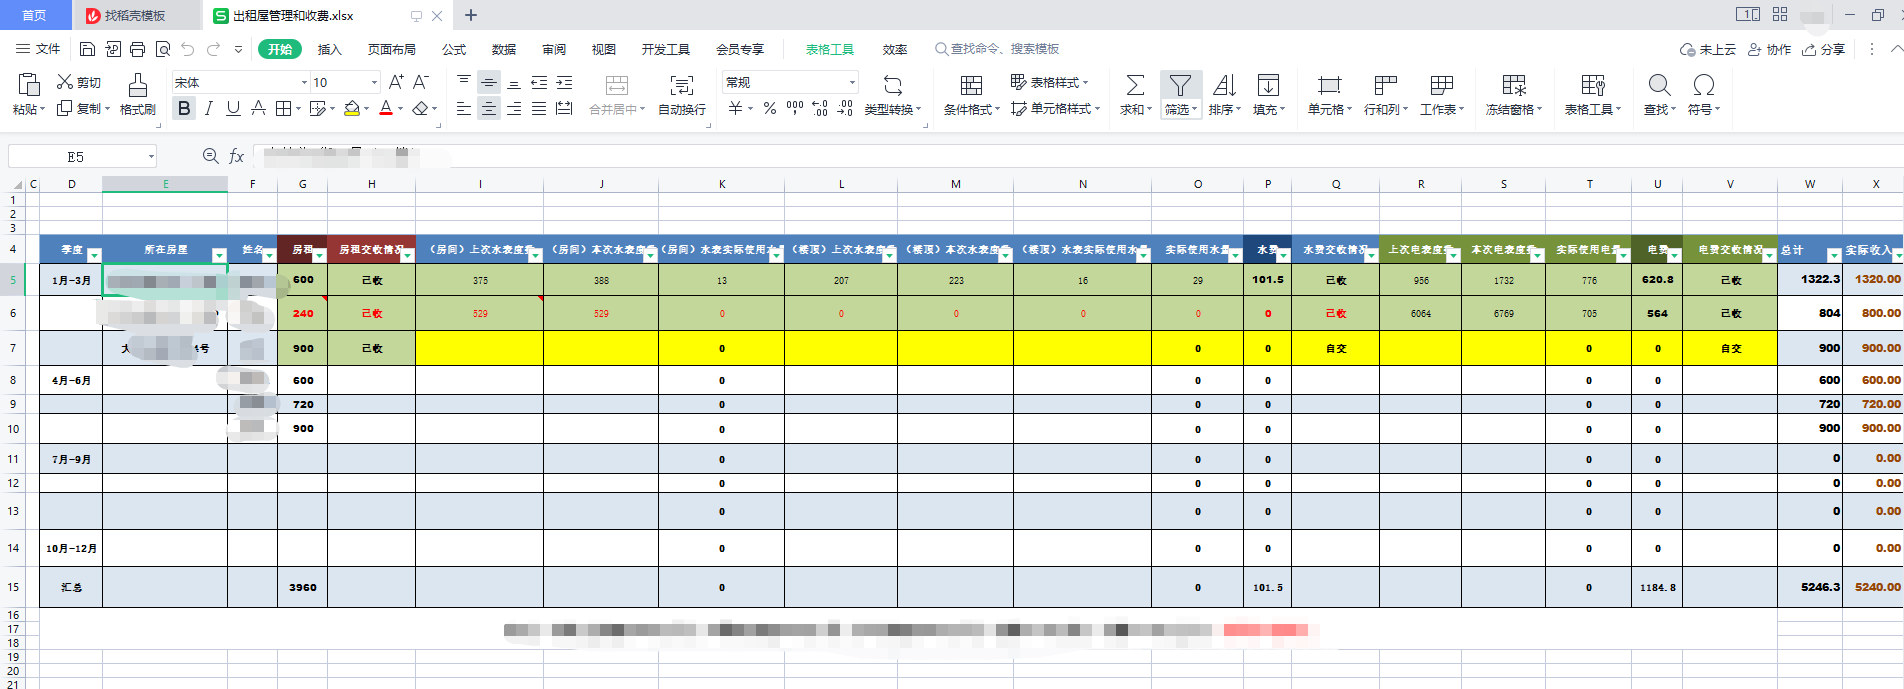
Task: Toggle right horizontal alignment
Action: click(x=514, y=108)
